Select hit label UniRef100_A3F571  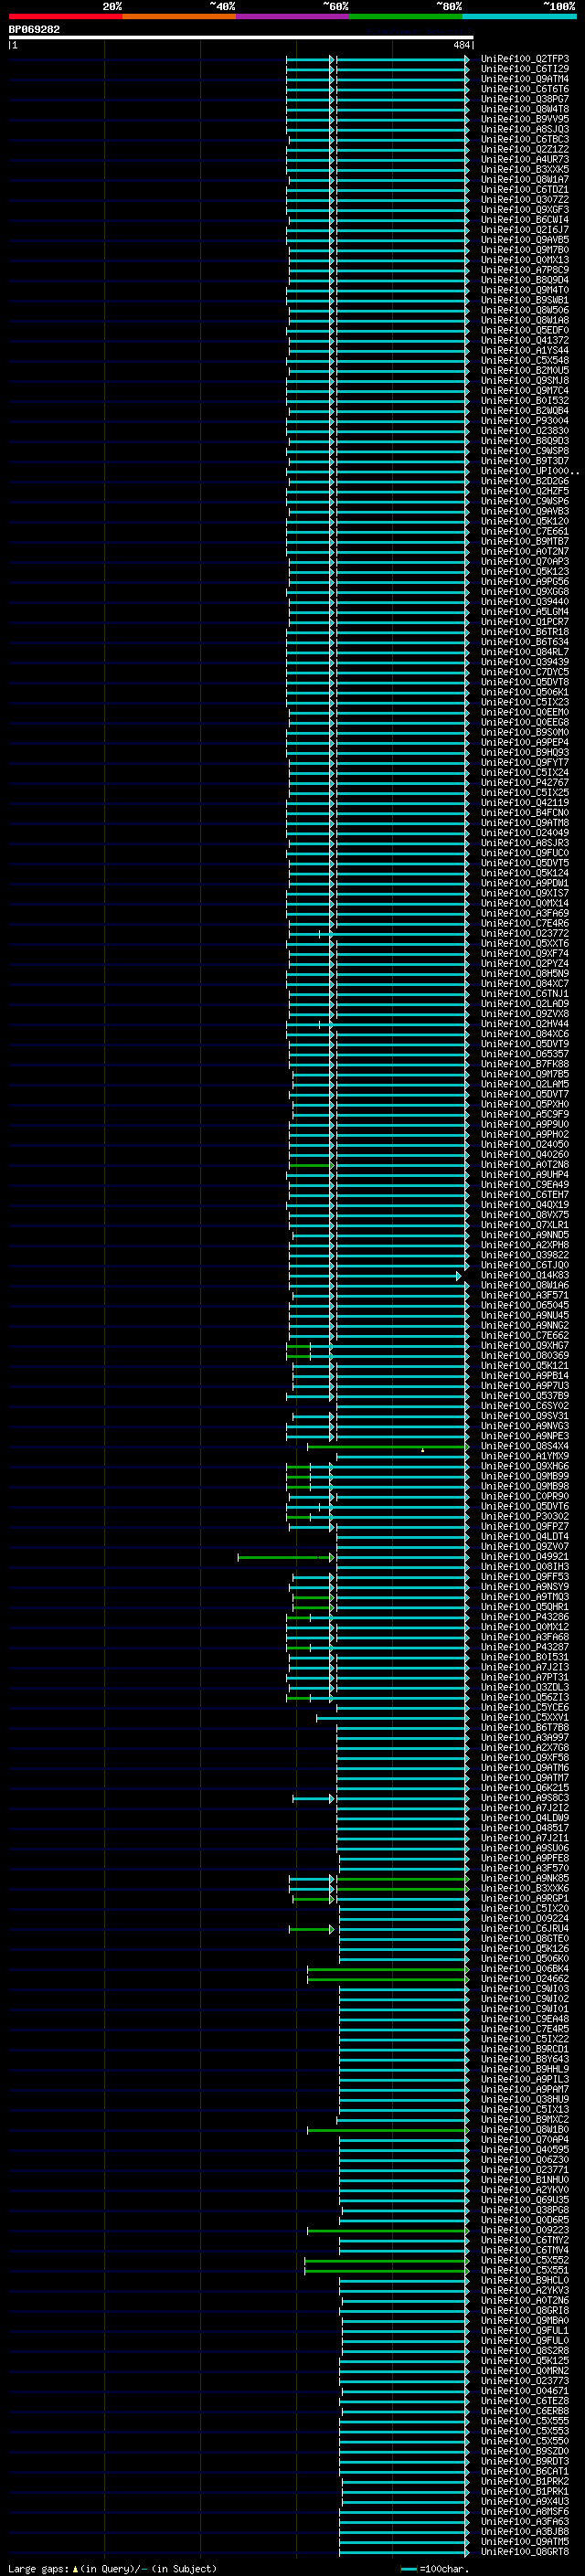525,1295
